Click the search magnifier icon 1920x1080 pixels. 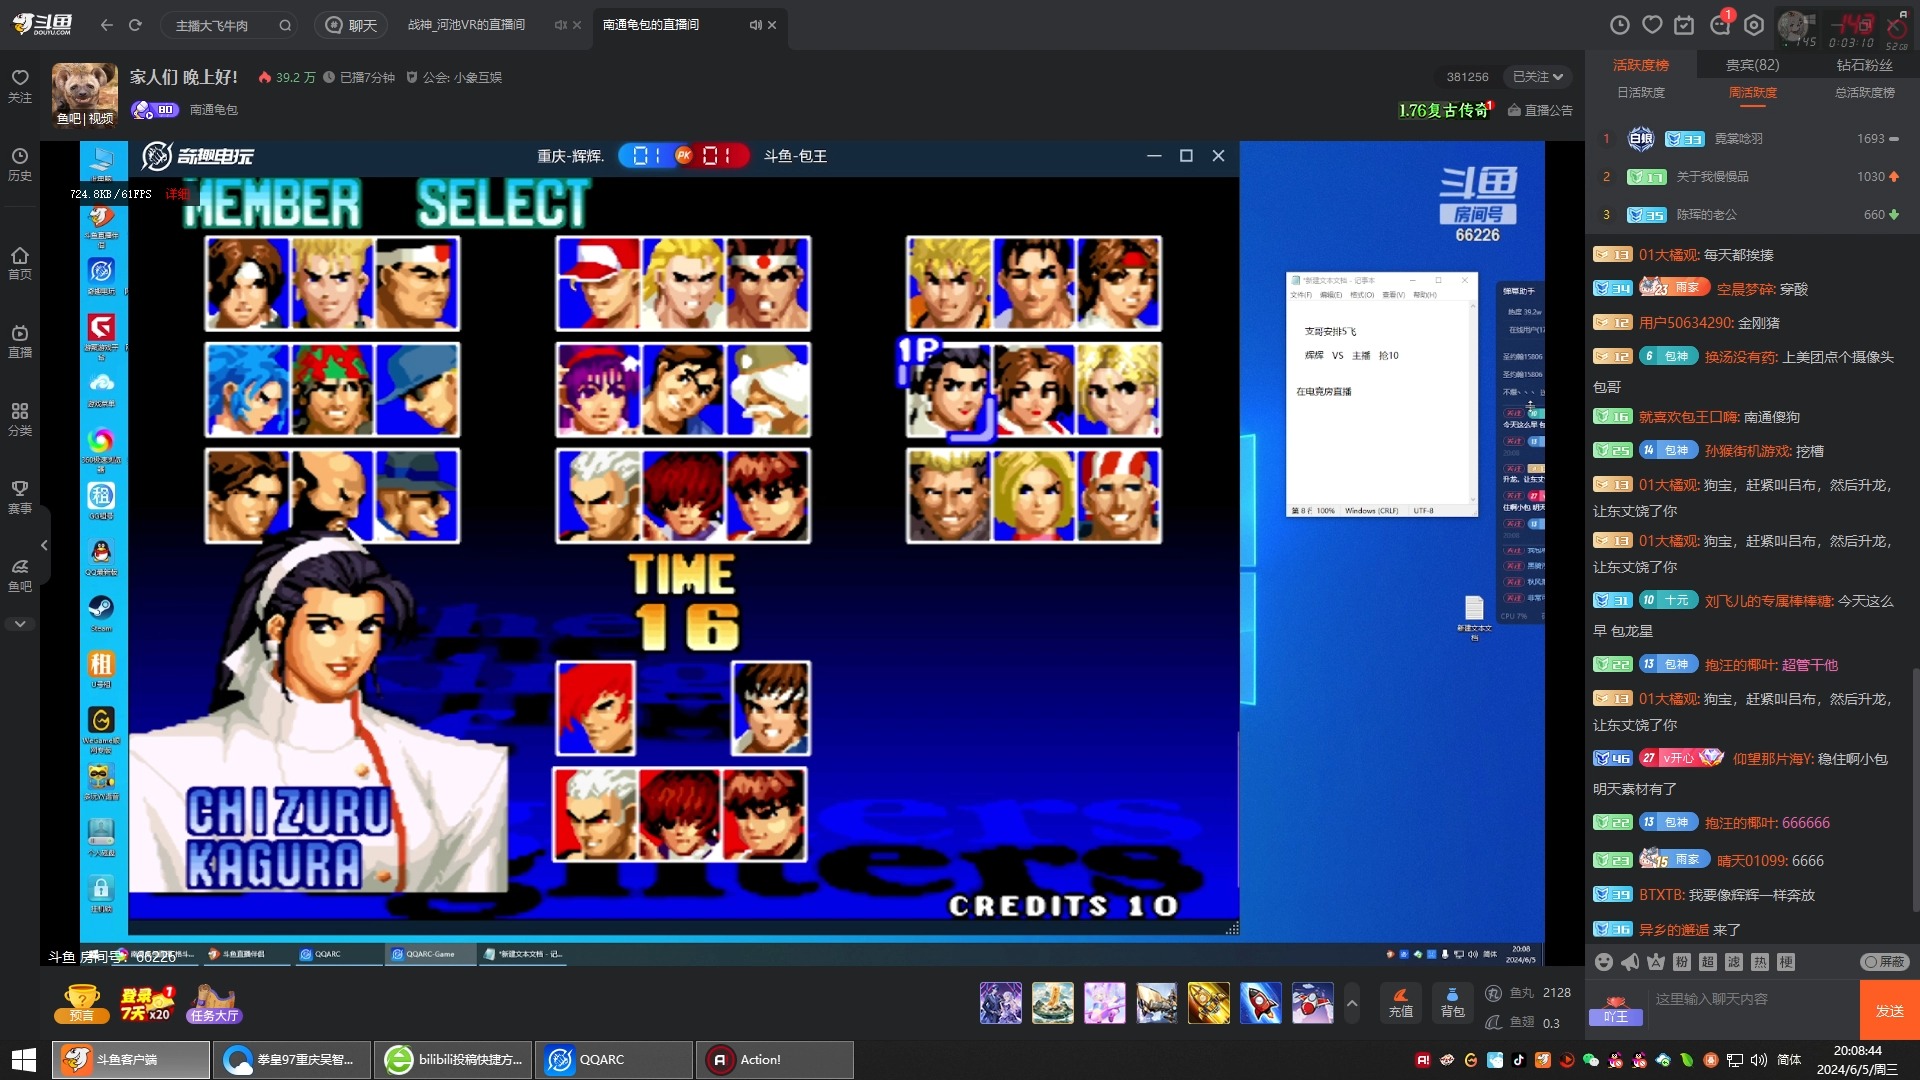pyautogui.click(x=285, y=25)
